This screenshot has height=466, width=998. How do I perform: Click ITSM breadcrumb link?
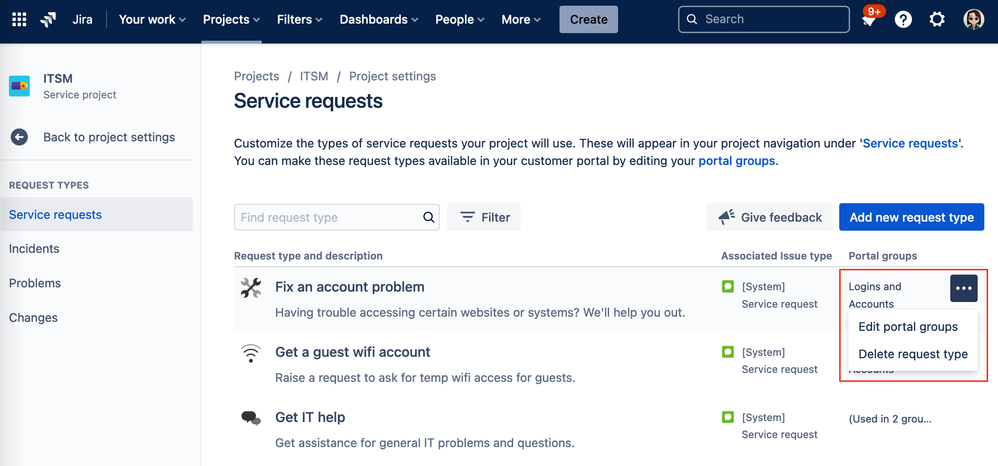tap(314, 76)
